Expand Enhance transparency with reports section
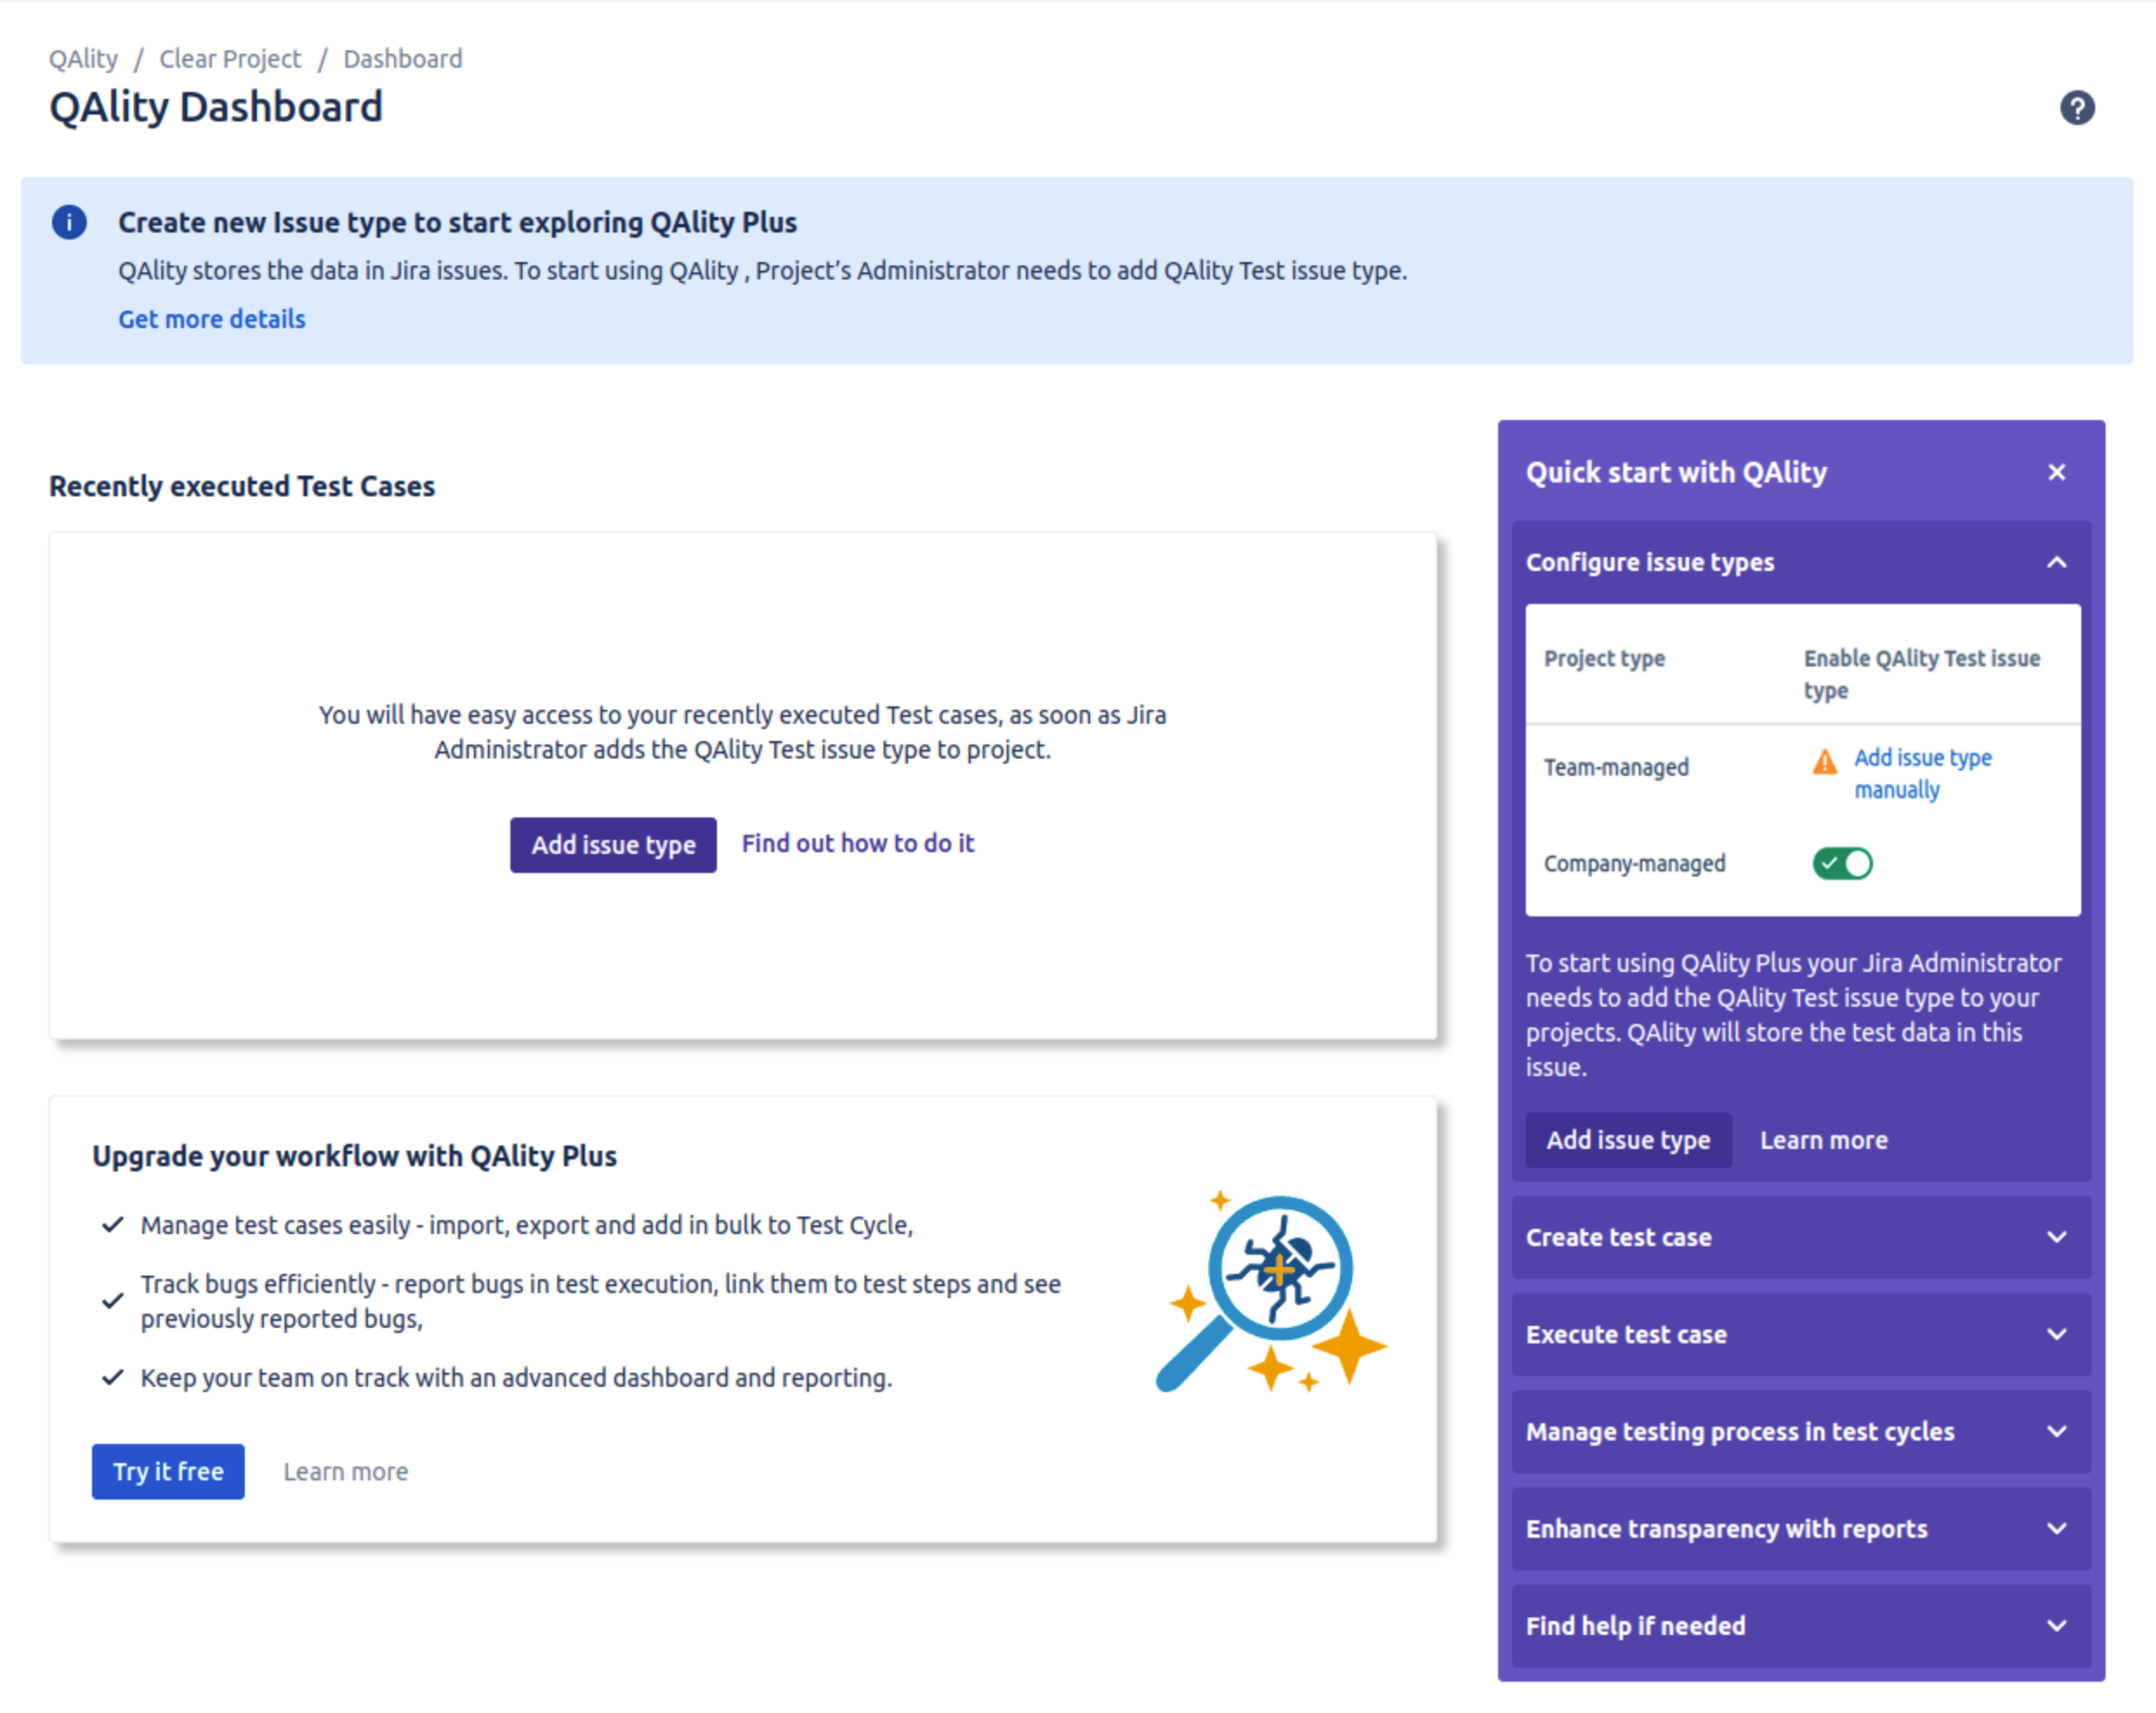Screen dimensions: 2156x1713 1800,1528
